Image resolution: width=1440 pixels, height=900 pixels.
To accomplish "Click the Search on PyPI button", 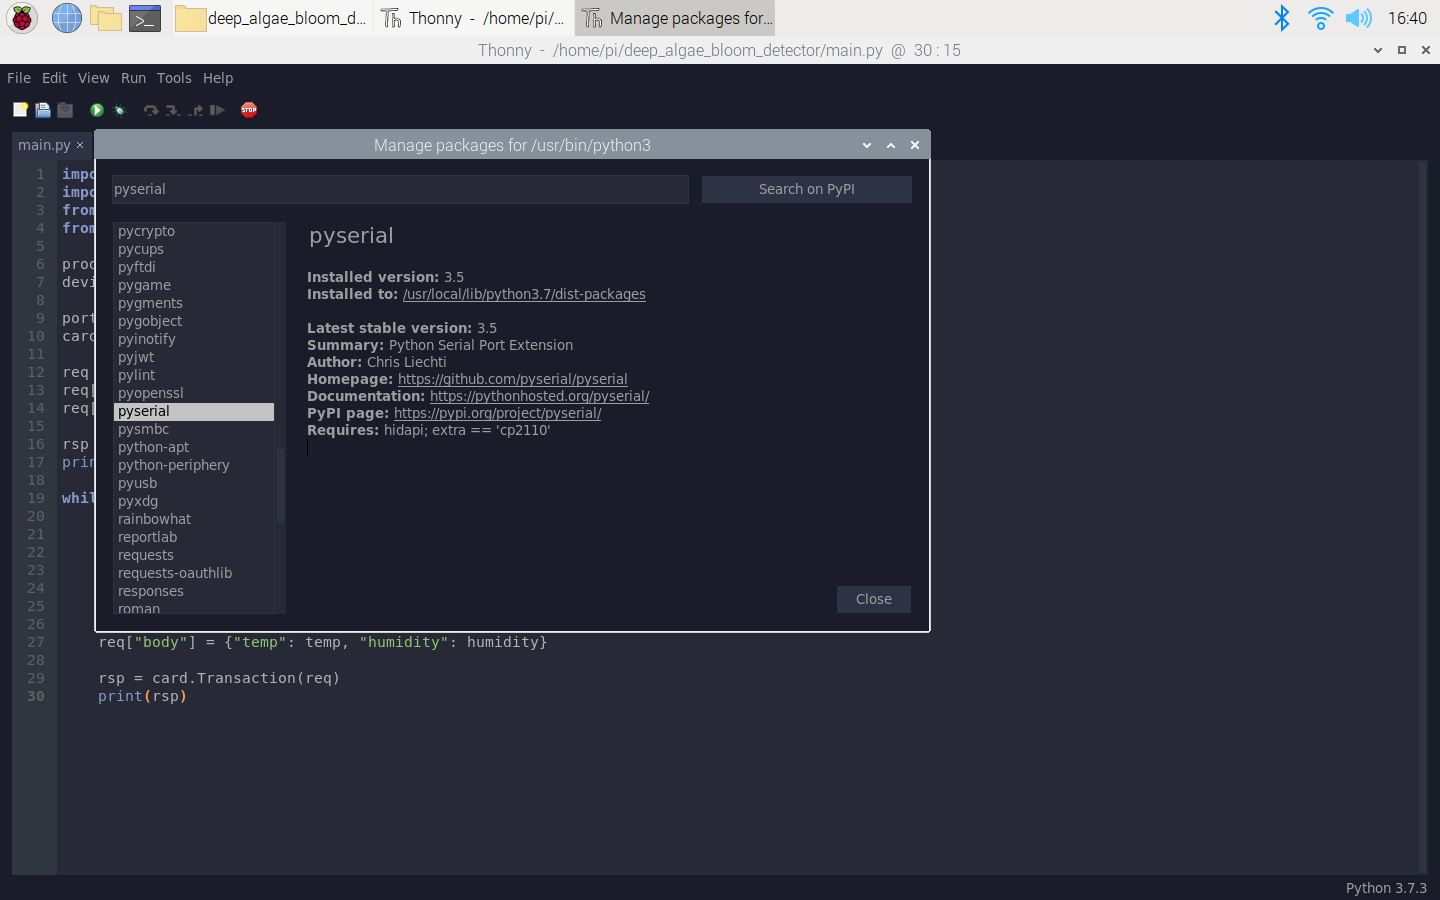I will point(806,189).
